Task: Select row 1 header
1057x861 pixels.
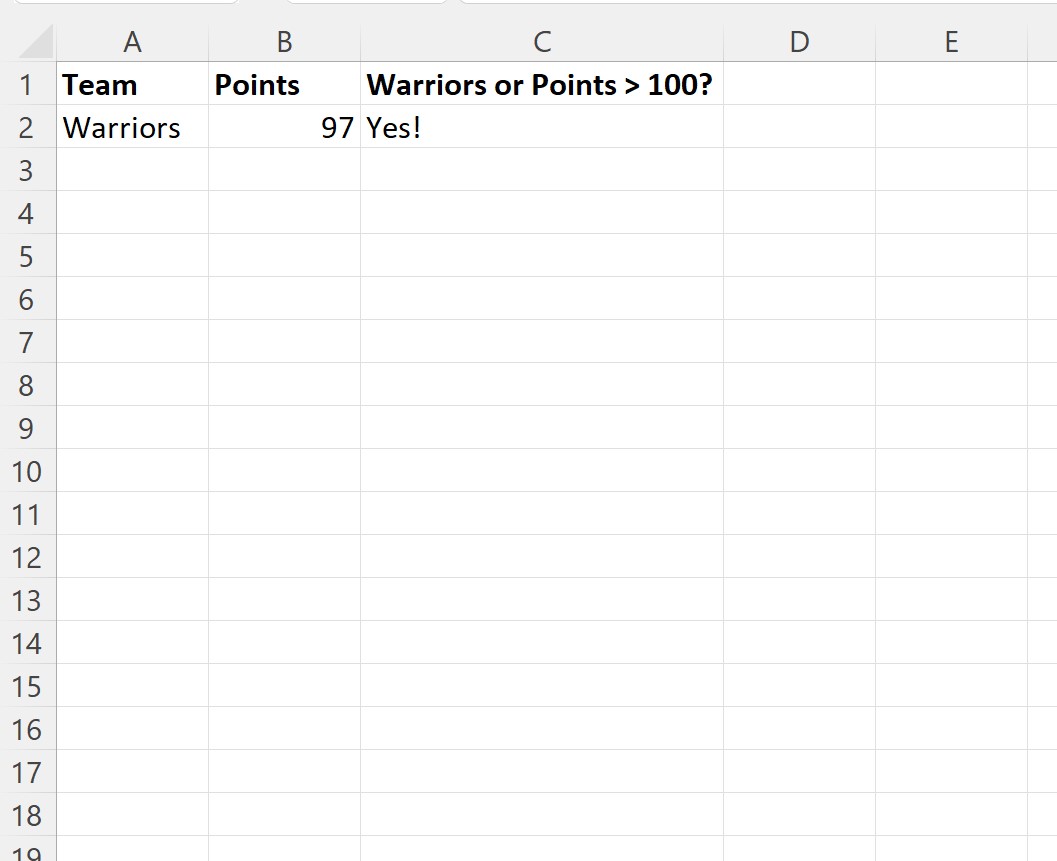Action: tap(27, 85)
